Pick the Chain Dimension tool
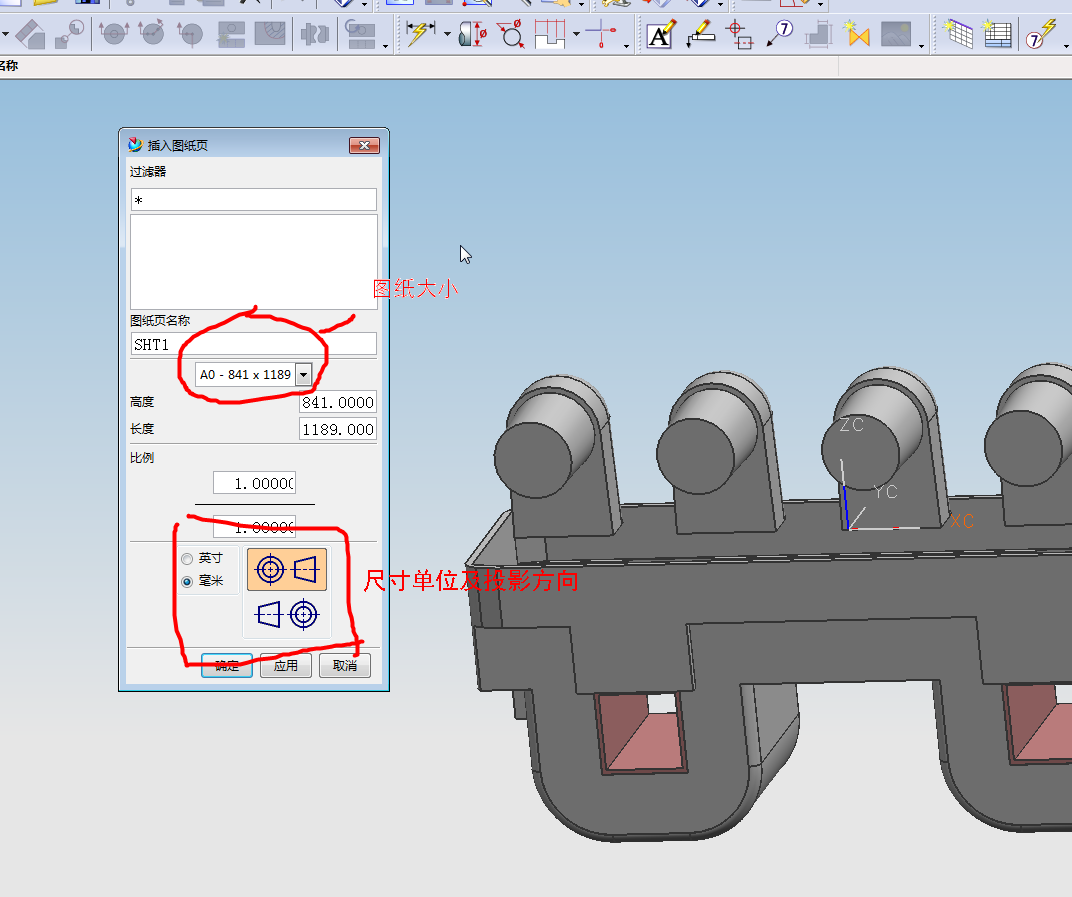This screenshot has width=1072, height=897. coord(550,33)
